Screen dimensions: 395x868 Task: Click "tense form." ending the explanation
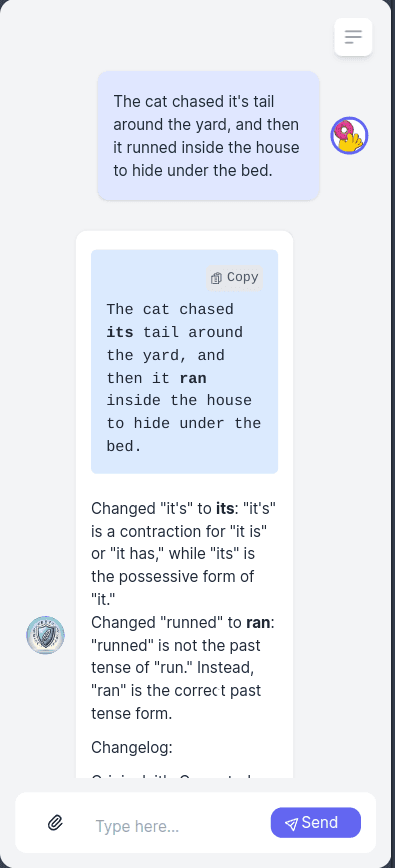(132, 714)
